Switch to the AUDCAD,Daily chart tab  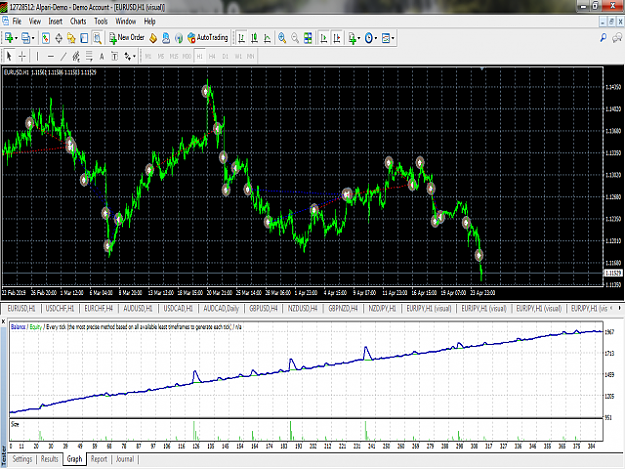tap(221, 308)
